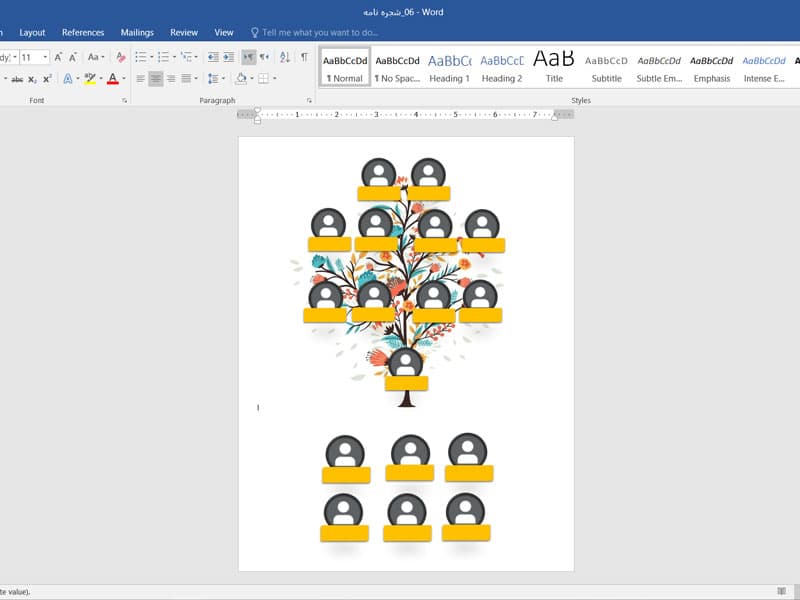800x600 pixels.
Task: Toggle Subscript formatting
Action: coord(32,79)
